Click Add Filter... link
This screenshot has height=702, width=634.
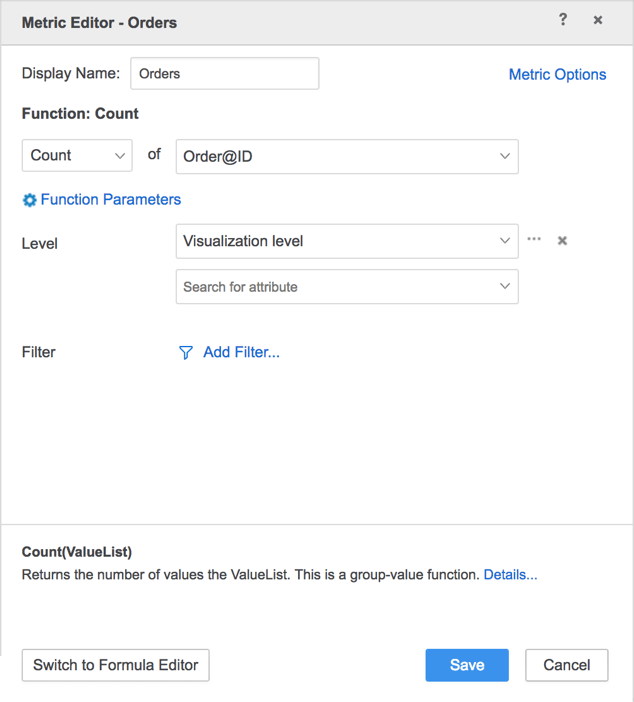[x=241, y=352]
